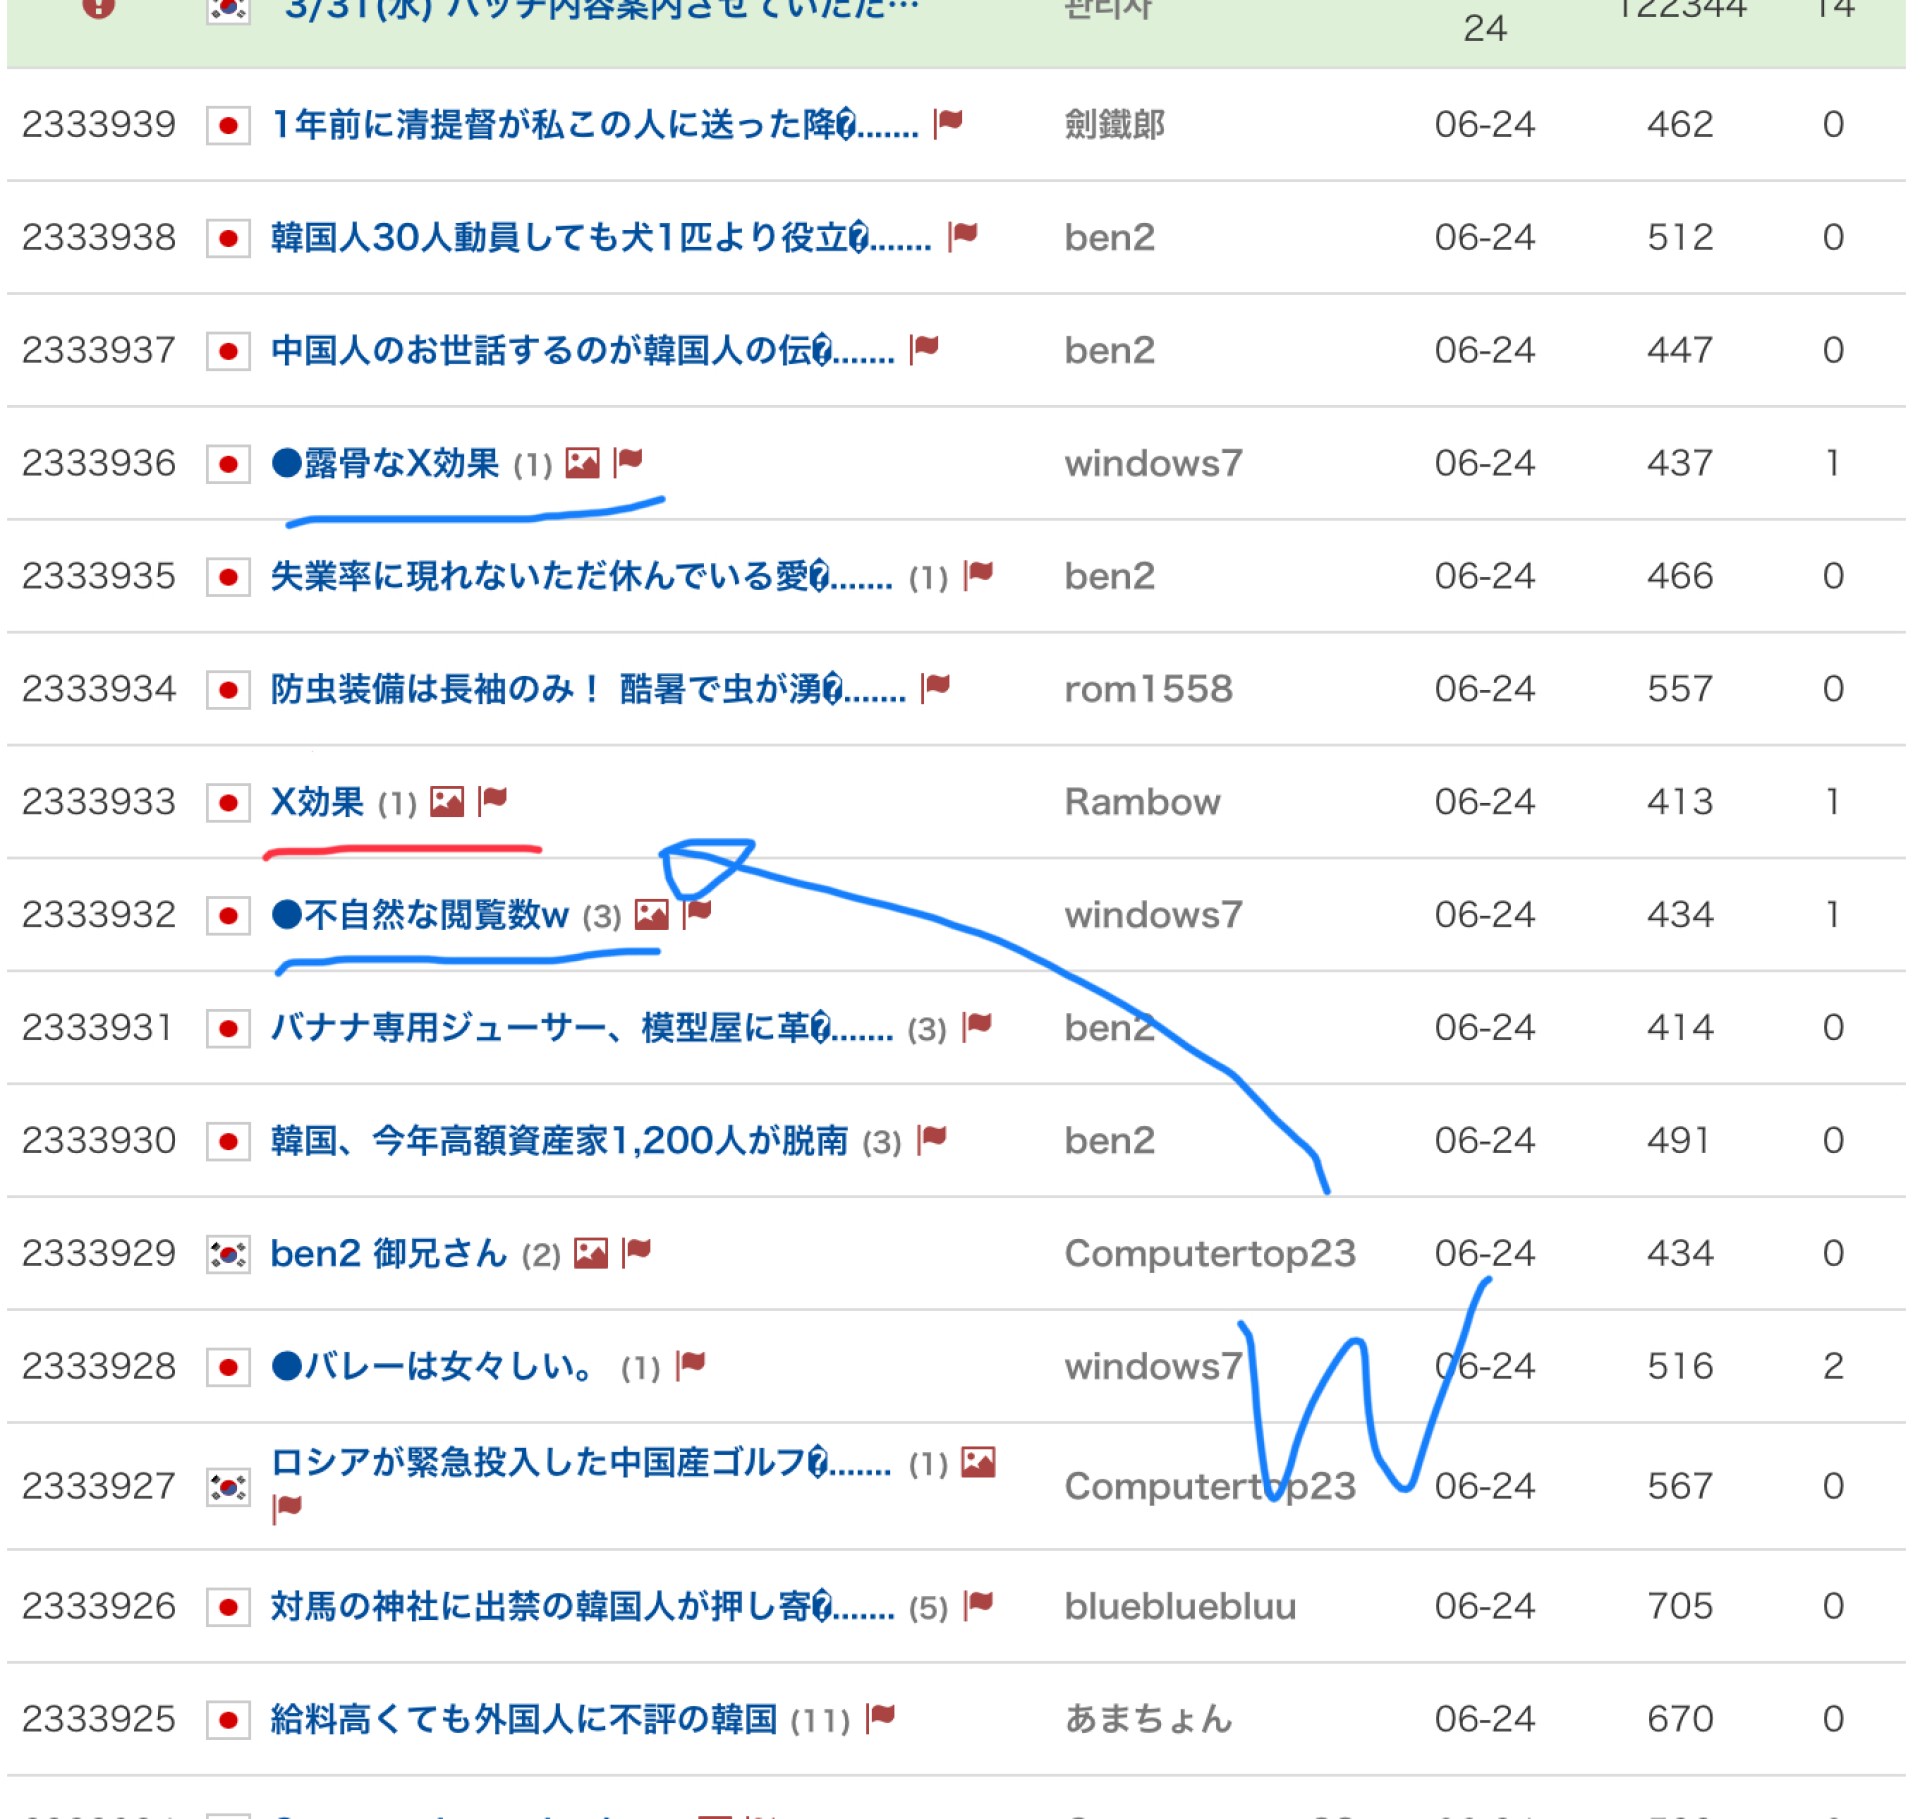Open thread ben2 御兄さん
This screenshot has height=1819, width=1920.
tap(389, 1255)
